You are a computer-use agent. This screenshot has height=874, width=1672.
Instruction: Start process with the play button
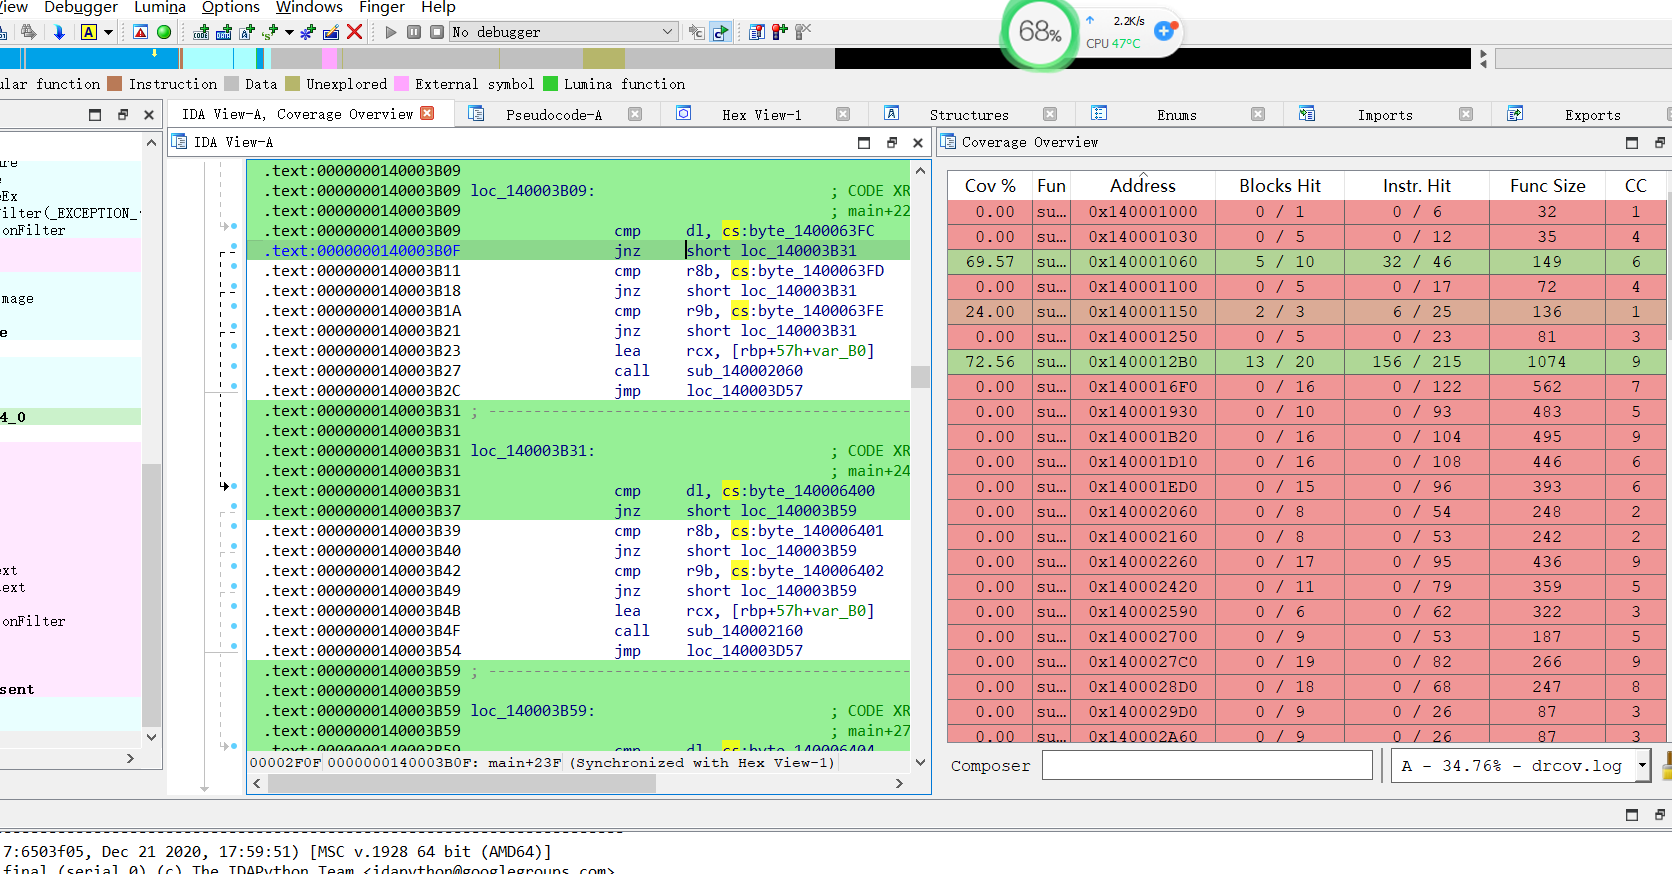(x=391, y=32)
